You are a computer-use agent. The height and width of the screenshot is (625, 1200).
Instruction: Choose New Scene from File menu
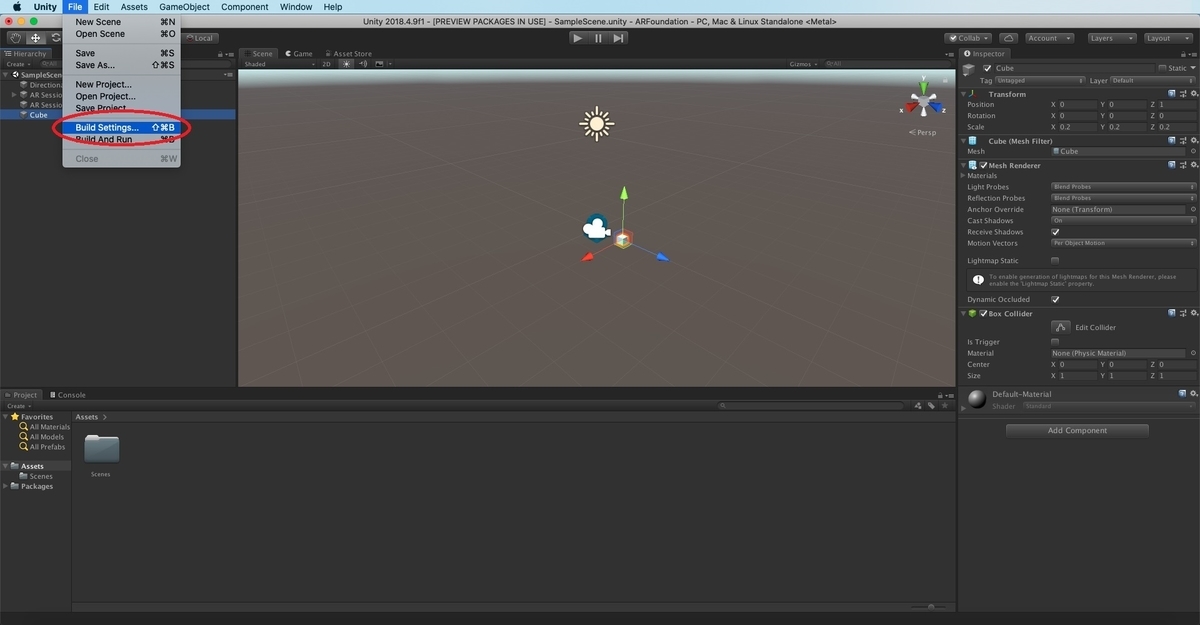[121, 22]
